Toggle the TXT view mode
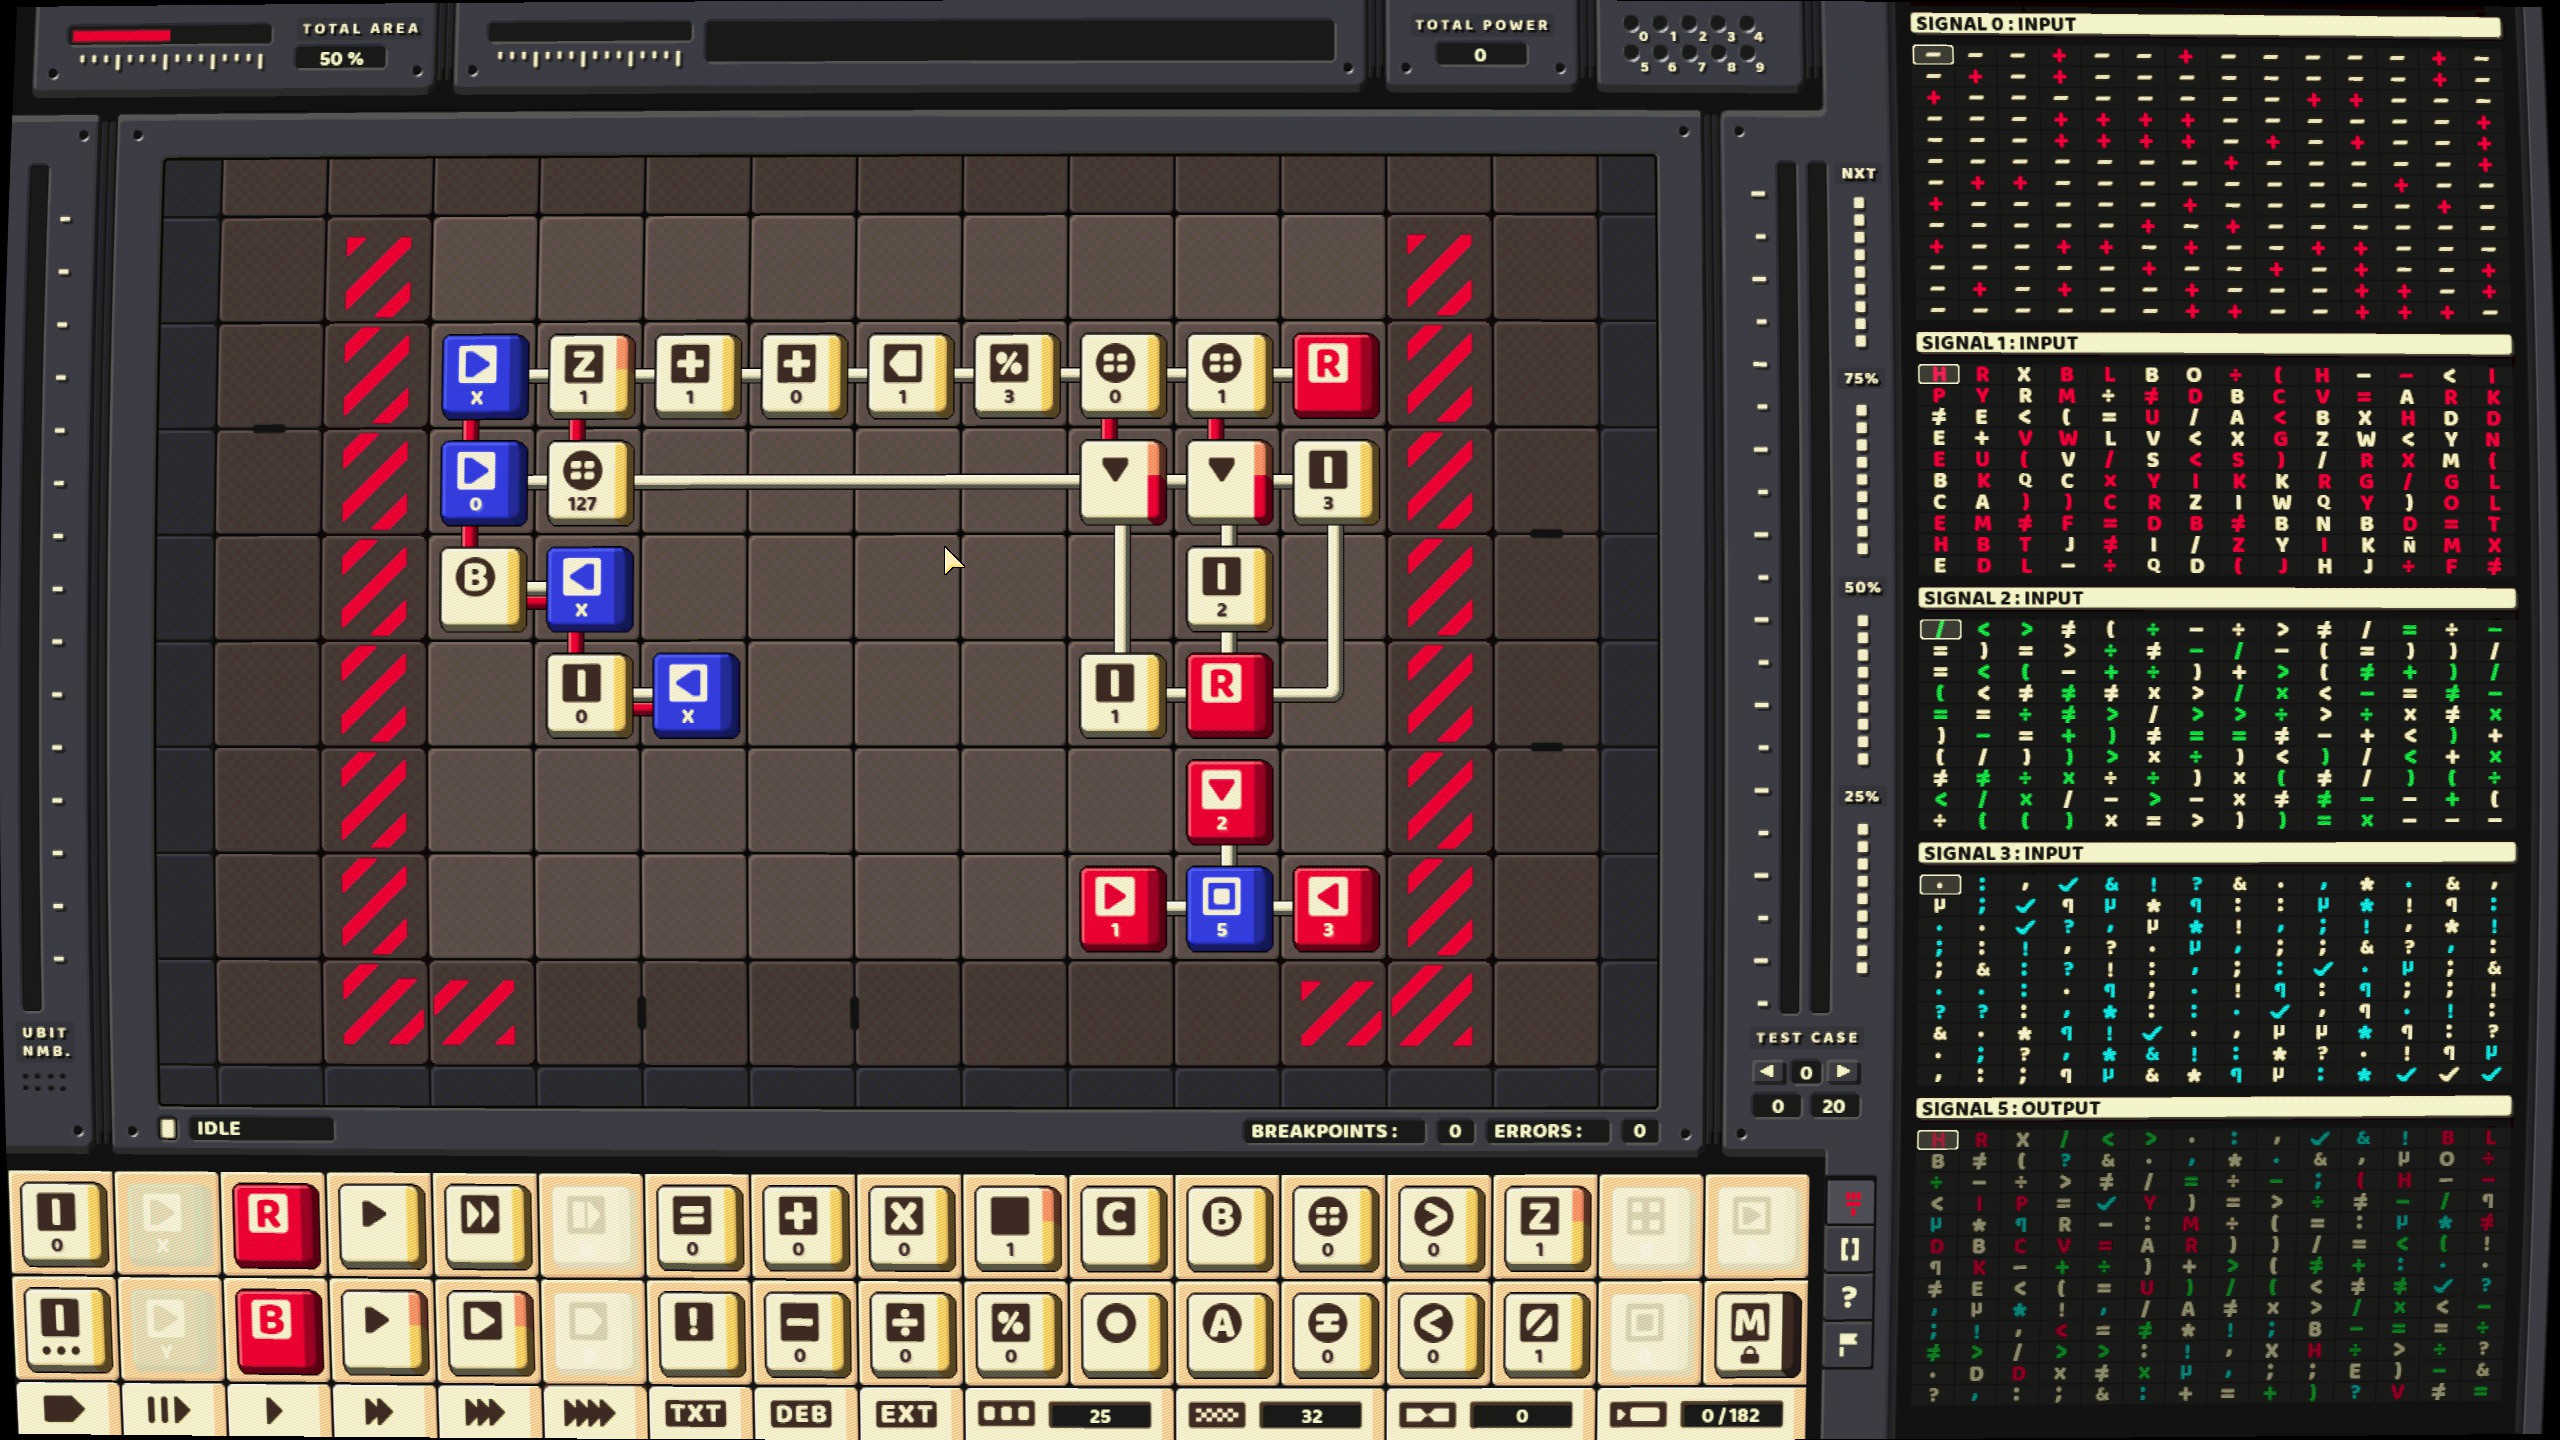 click(696, 1413)
